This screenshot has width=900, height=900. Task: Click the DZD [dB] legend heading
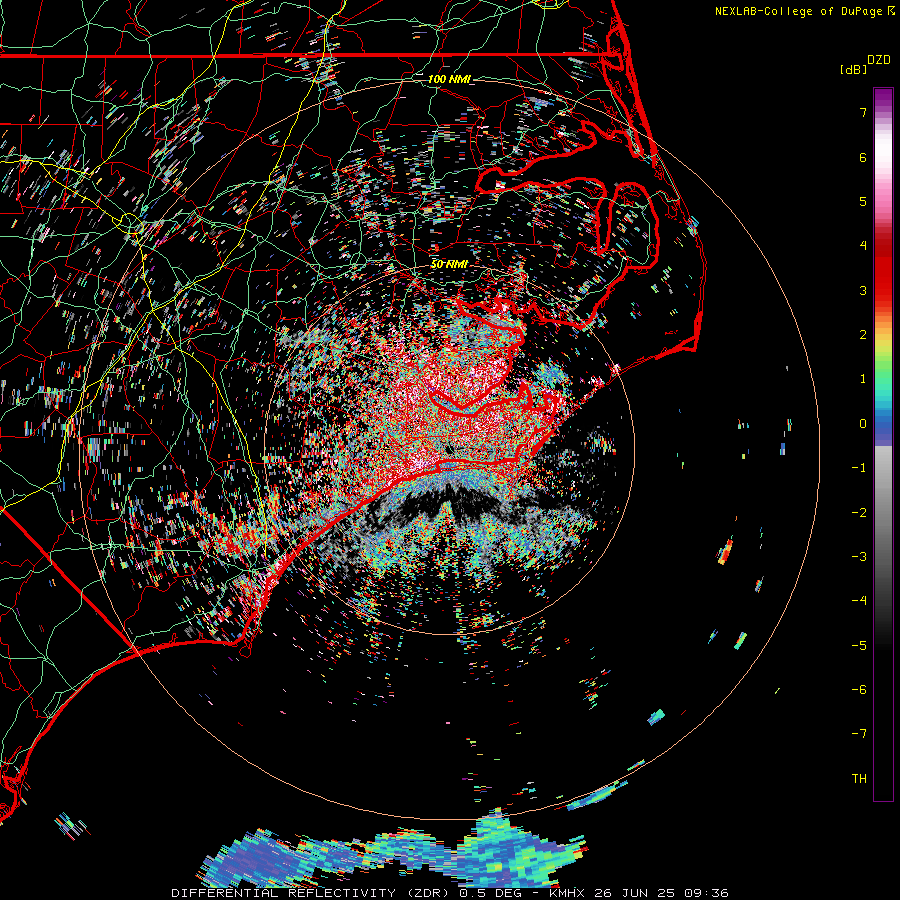(x=865, y=64)
